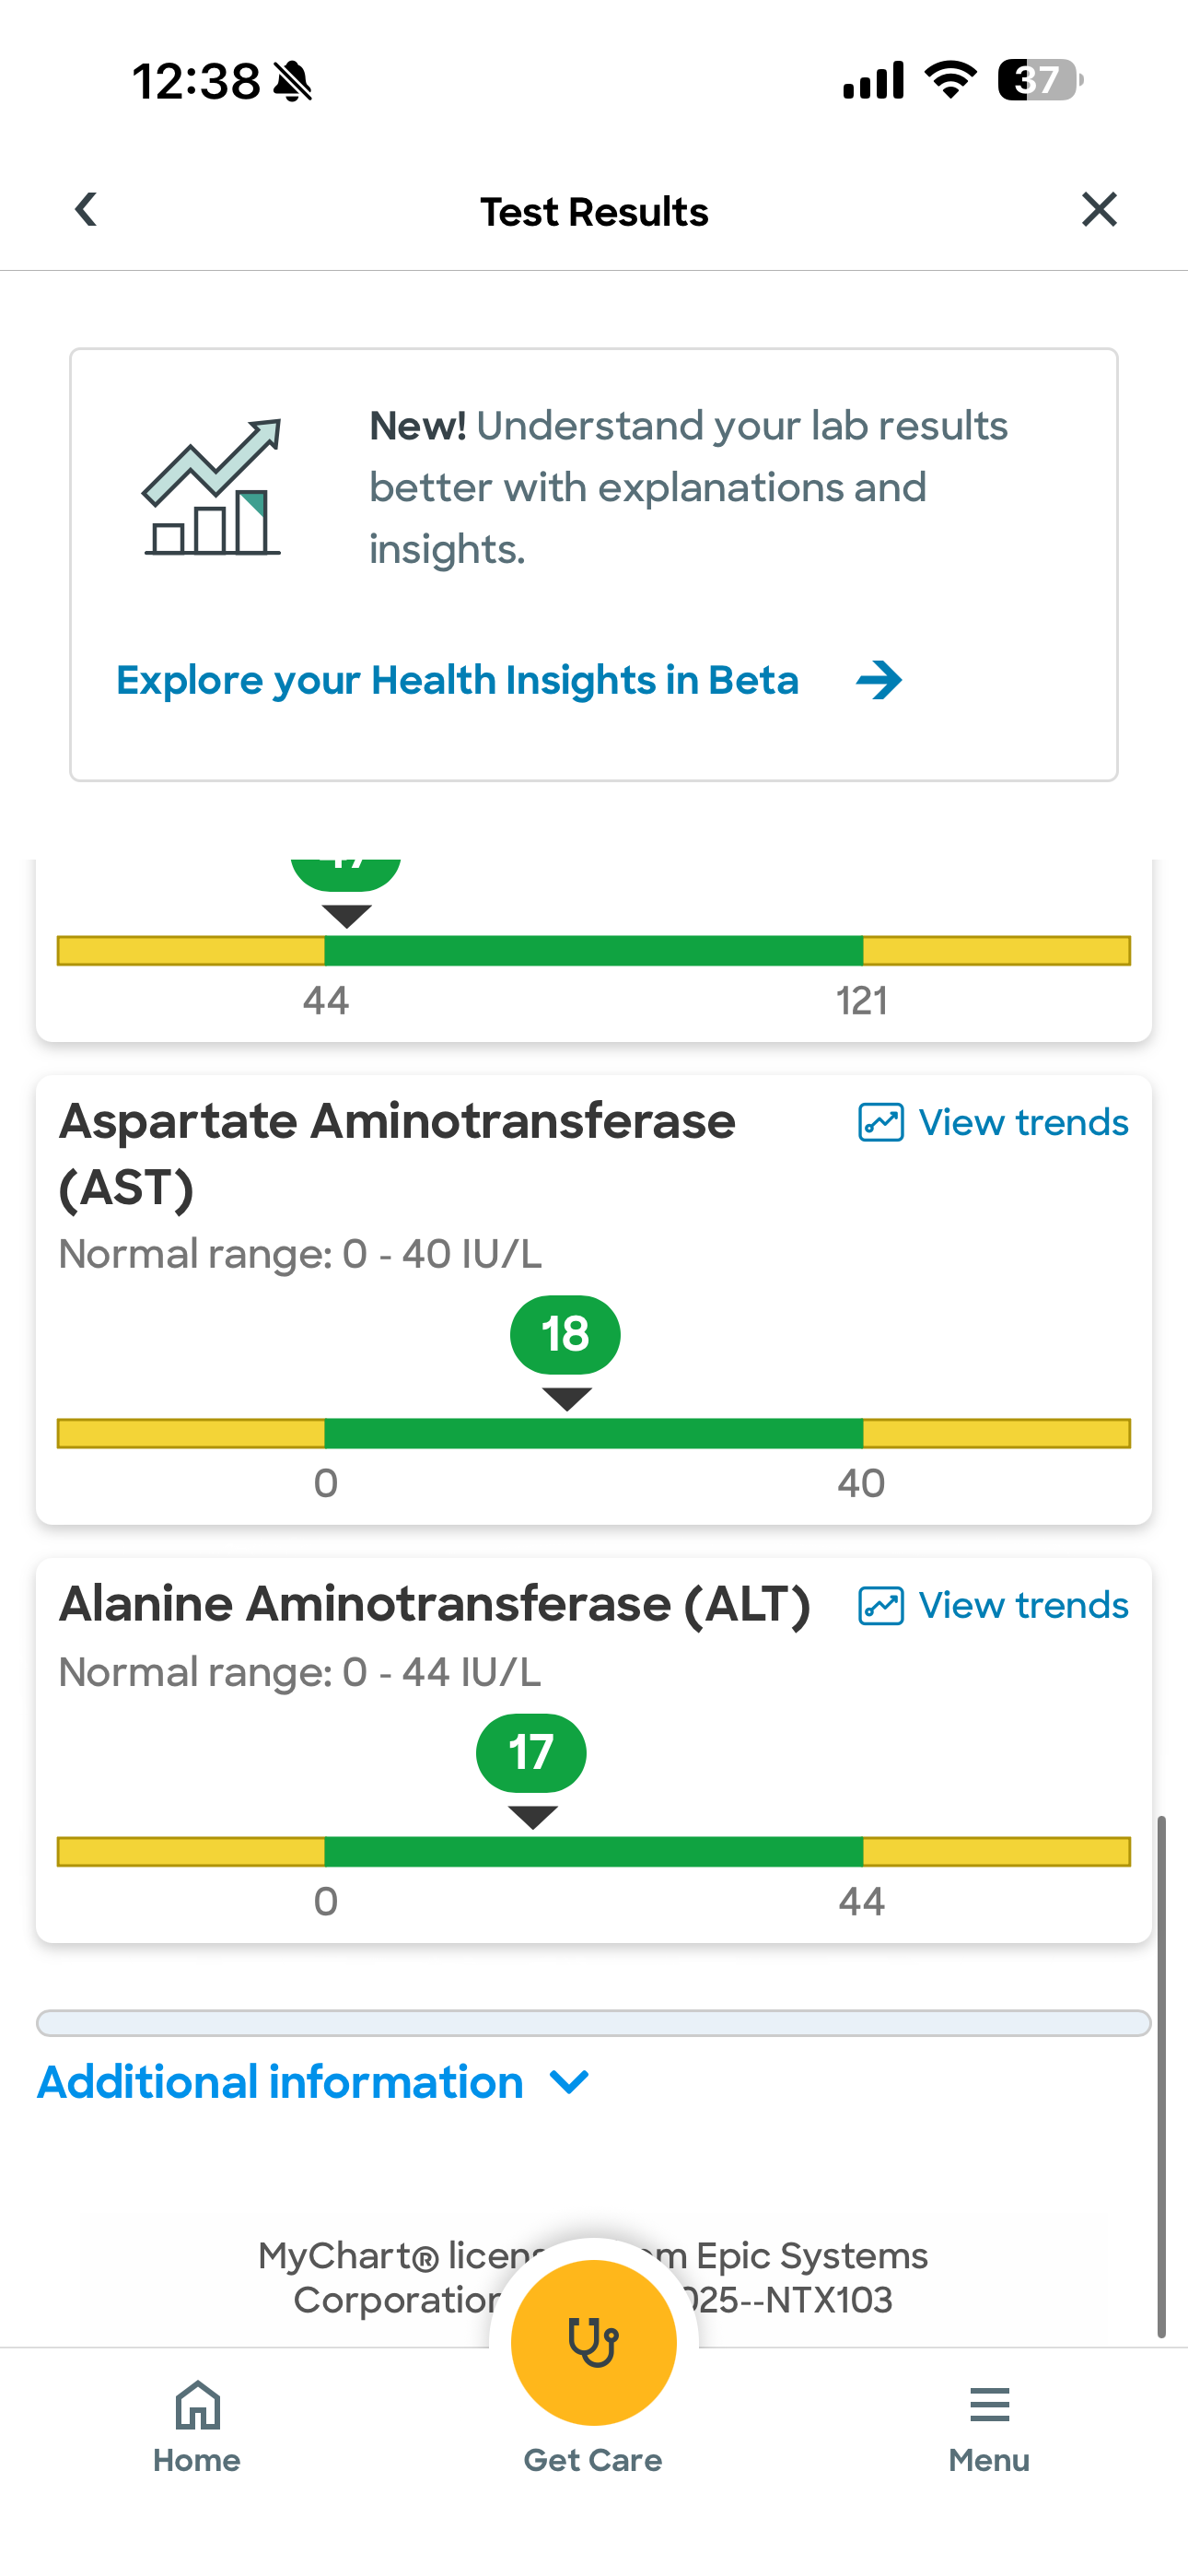This screenshot has width=1188, height=2576.
Task: Tap the AST view trends chart icon
Action: coord(881,1123)
